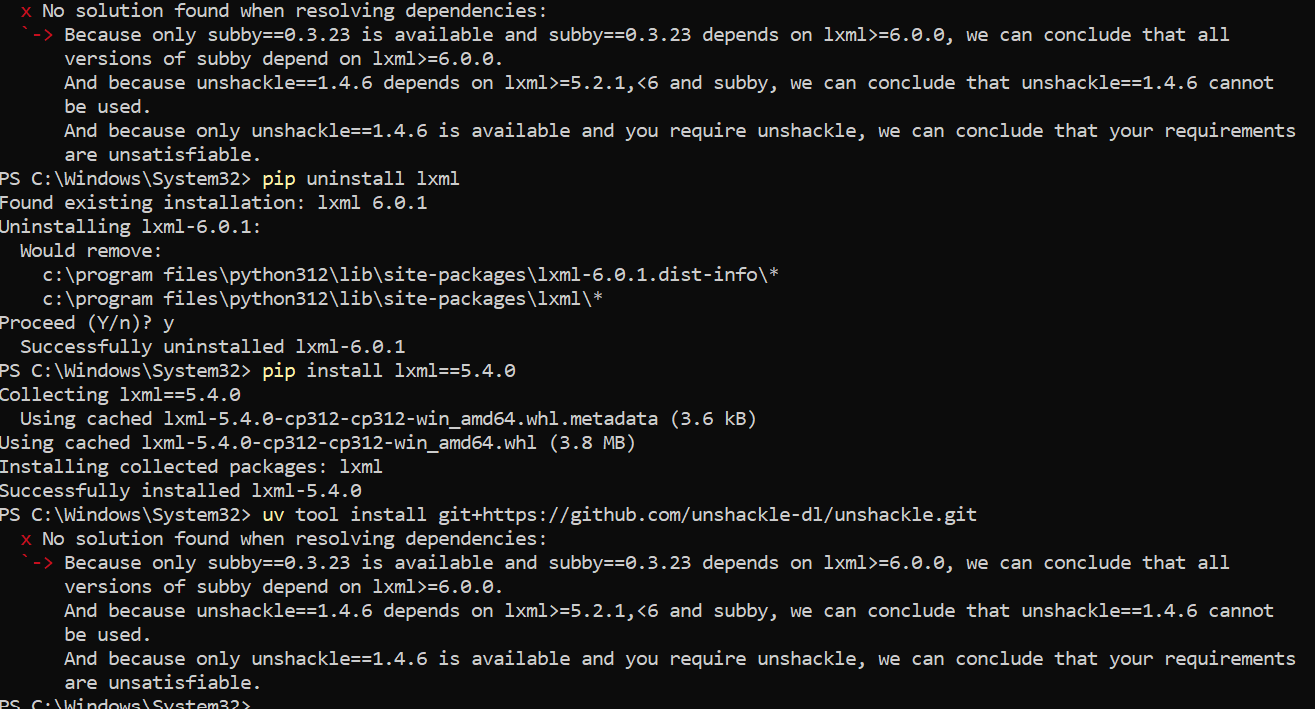Image resolution: width=1315 pixels, height=709 pixels.
Task: Click "Successfully installed lxml-5.4.0" message
Action: [180, 491]
